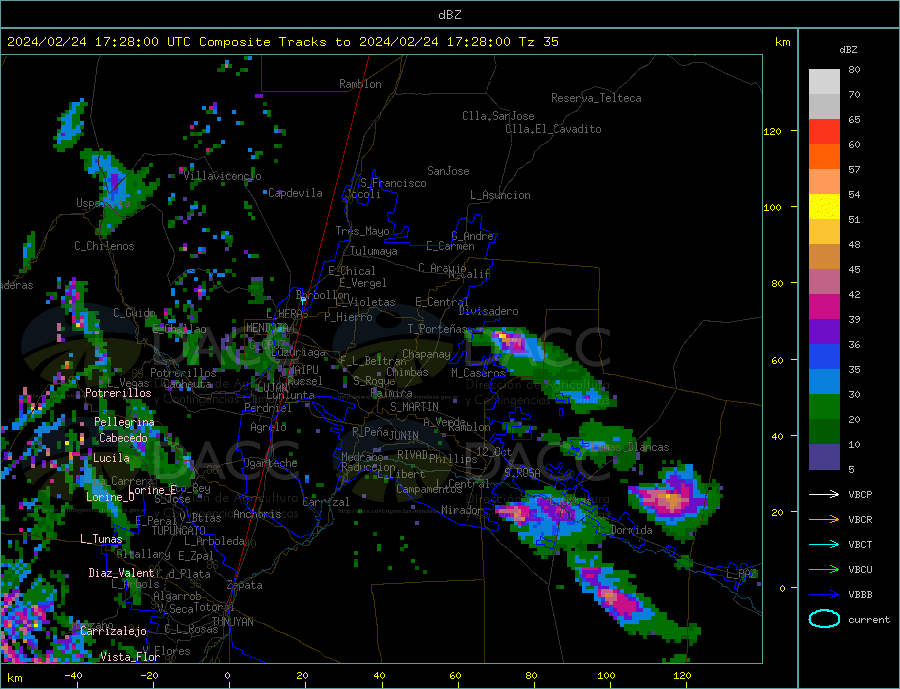This screenshot has width=900, height=689.
Task: Click the Pellegrina label
Action: pyautogui.click(x=124, y=422)
